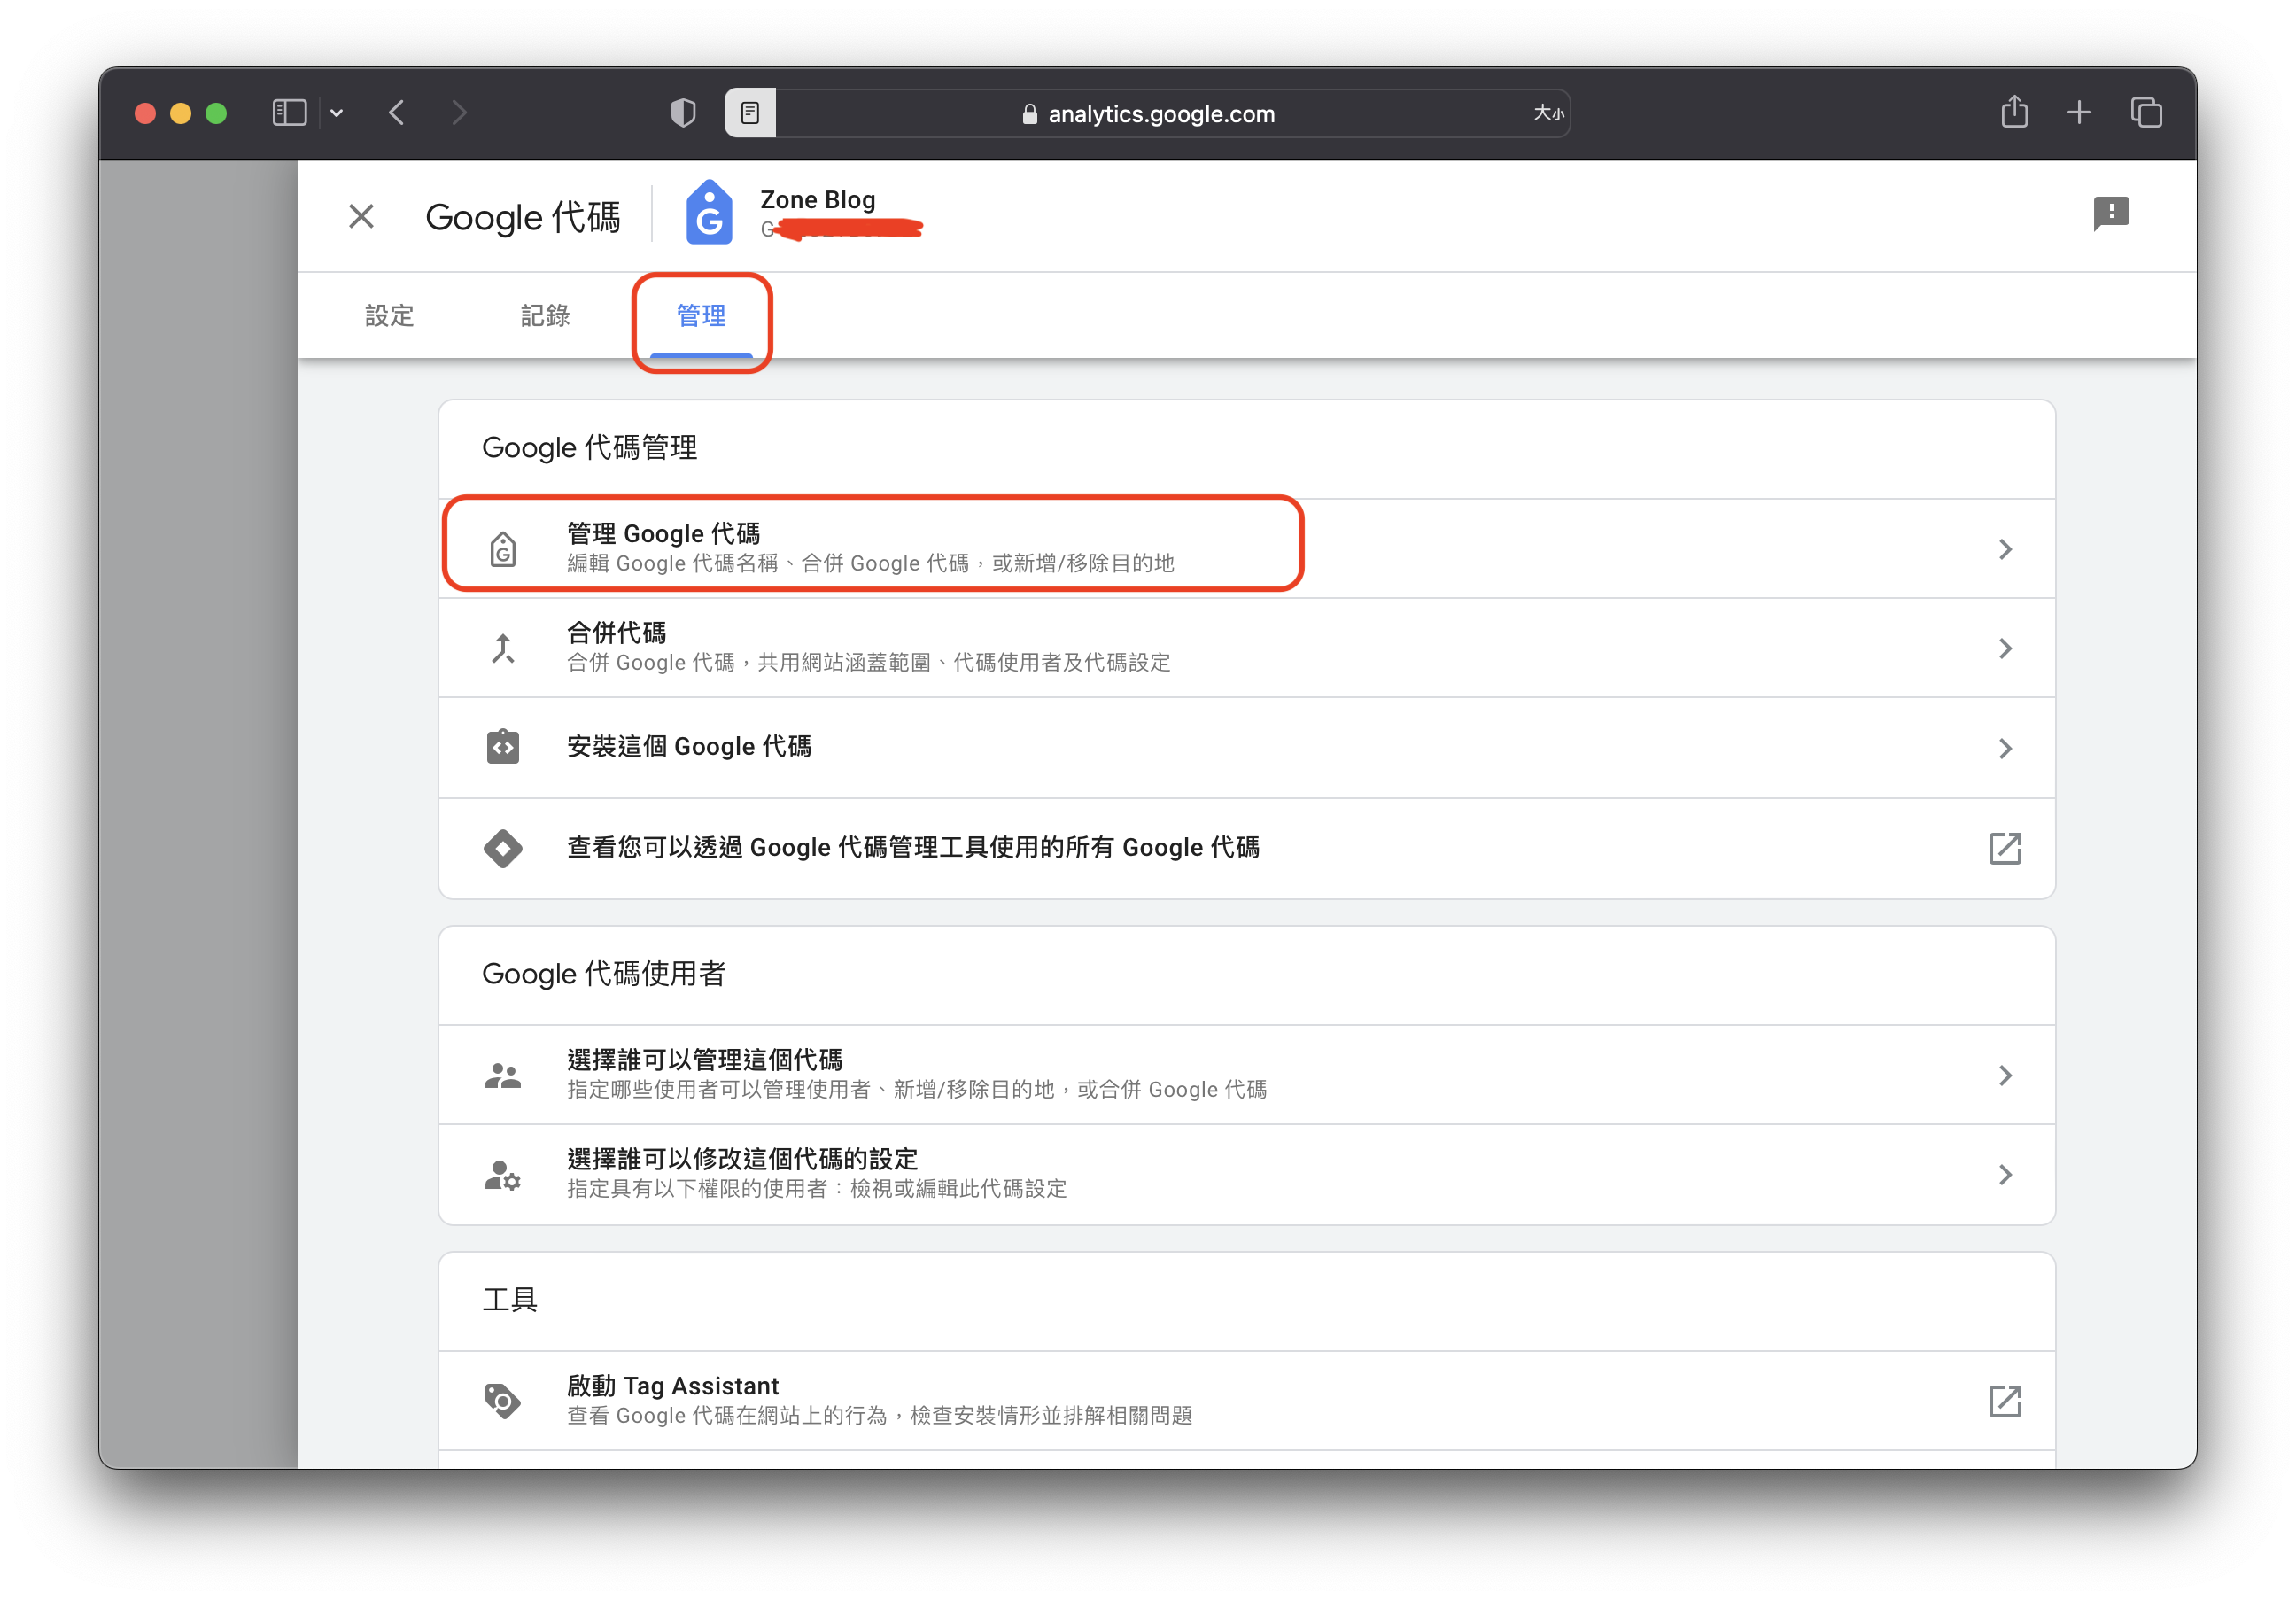
Task: Go back with Safari back arrow
Action: 397,113
